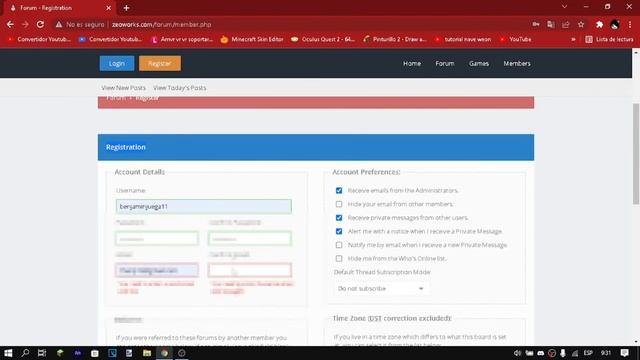Open the Amvr vr soporte bookmark
This screenshot has height=360, width=640.
click(x=182, y=40)
